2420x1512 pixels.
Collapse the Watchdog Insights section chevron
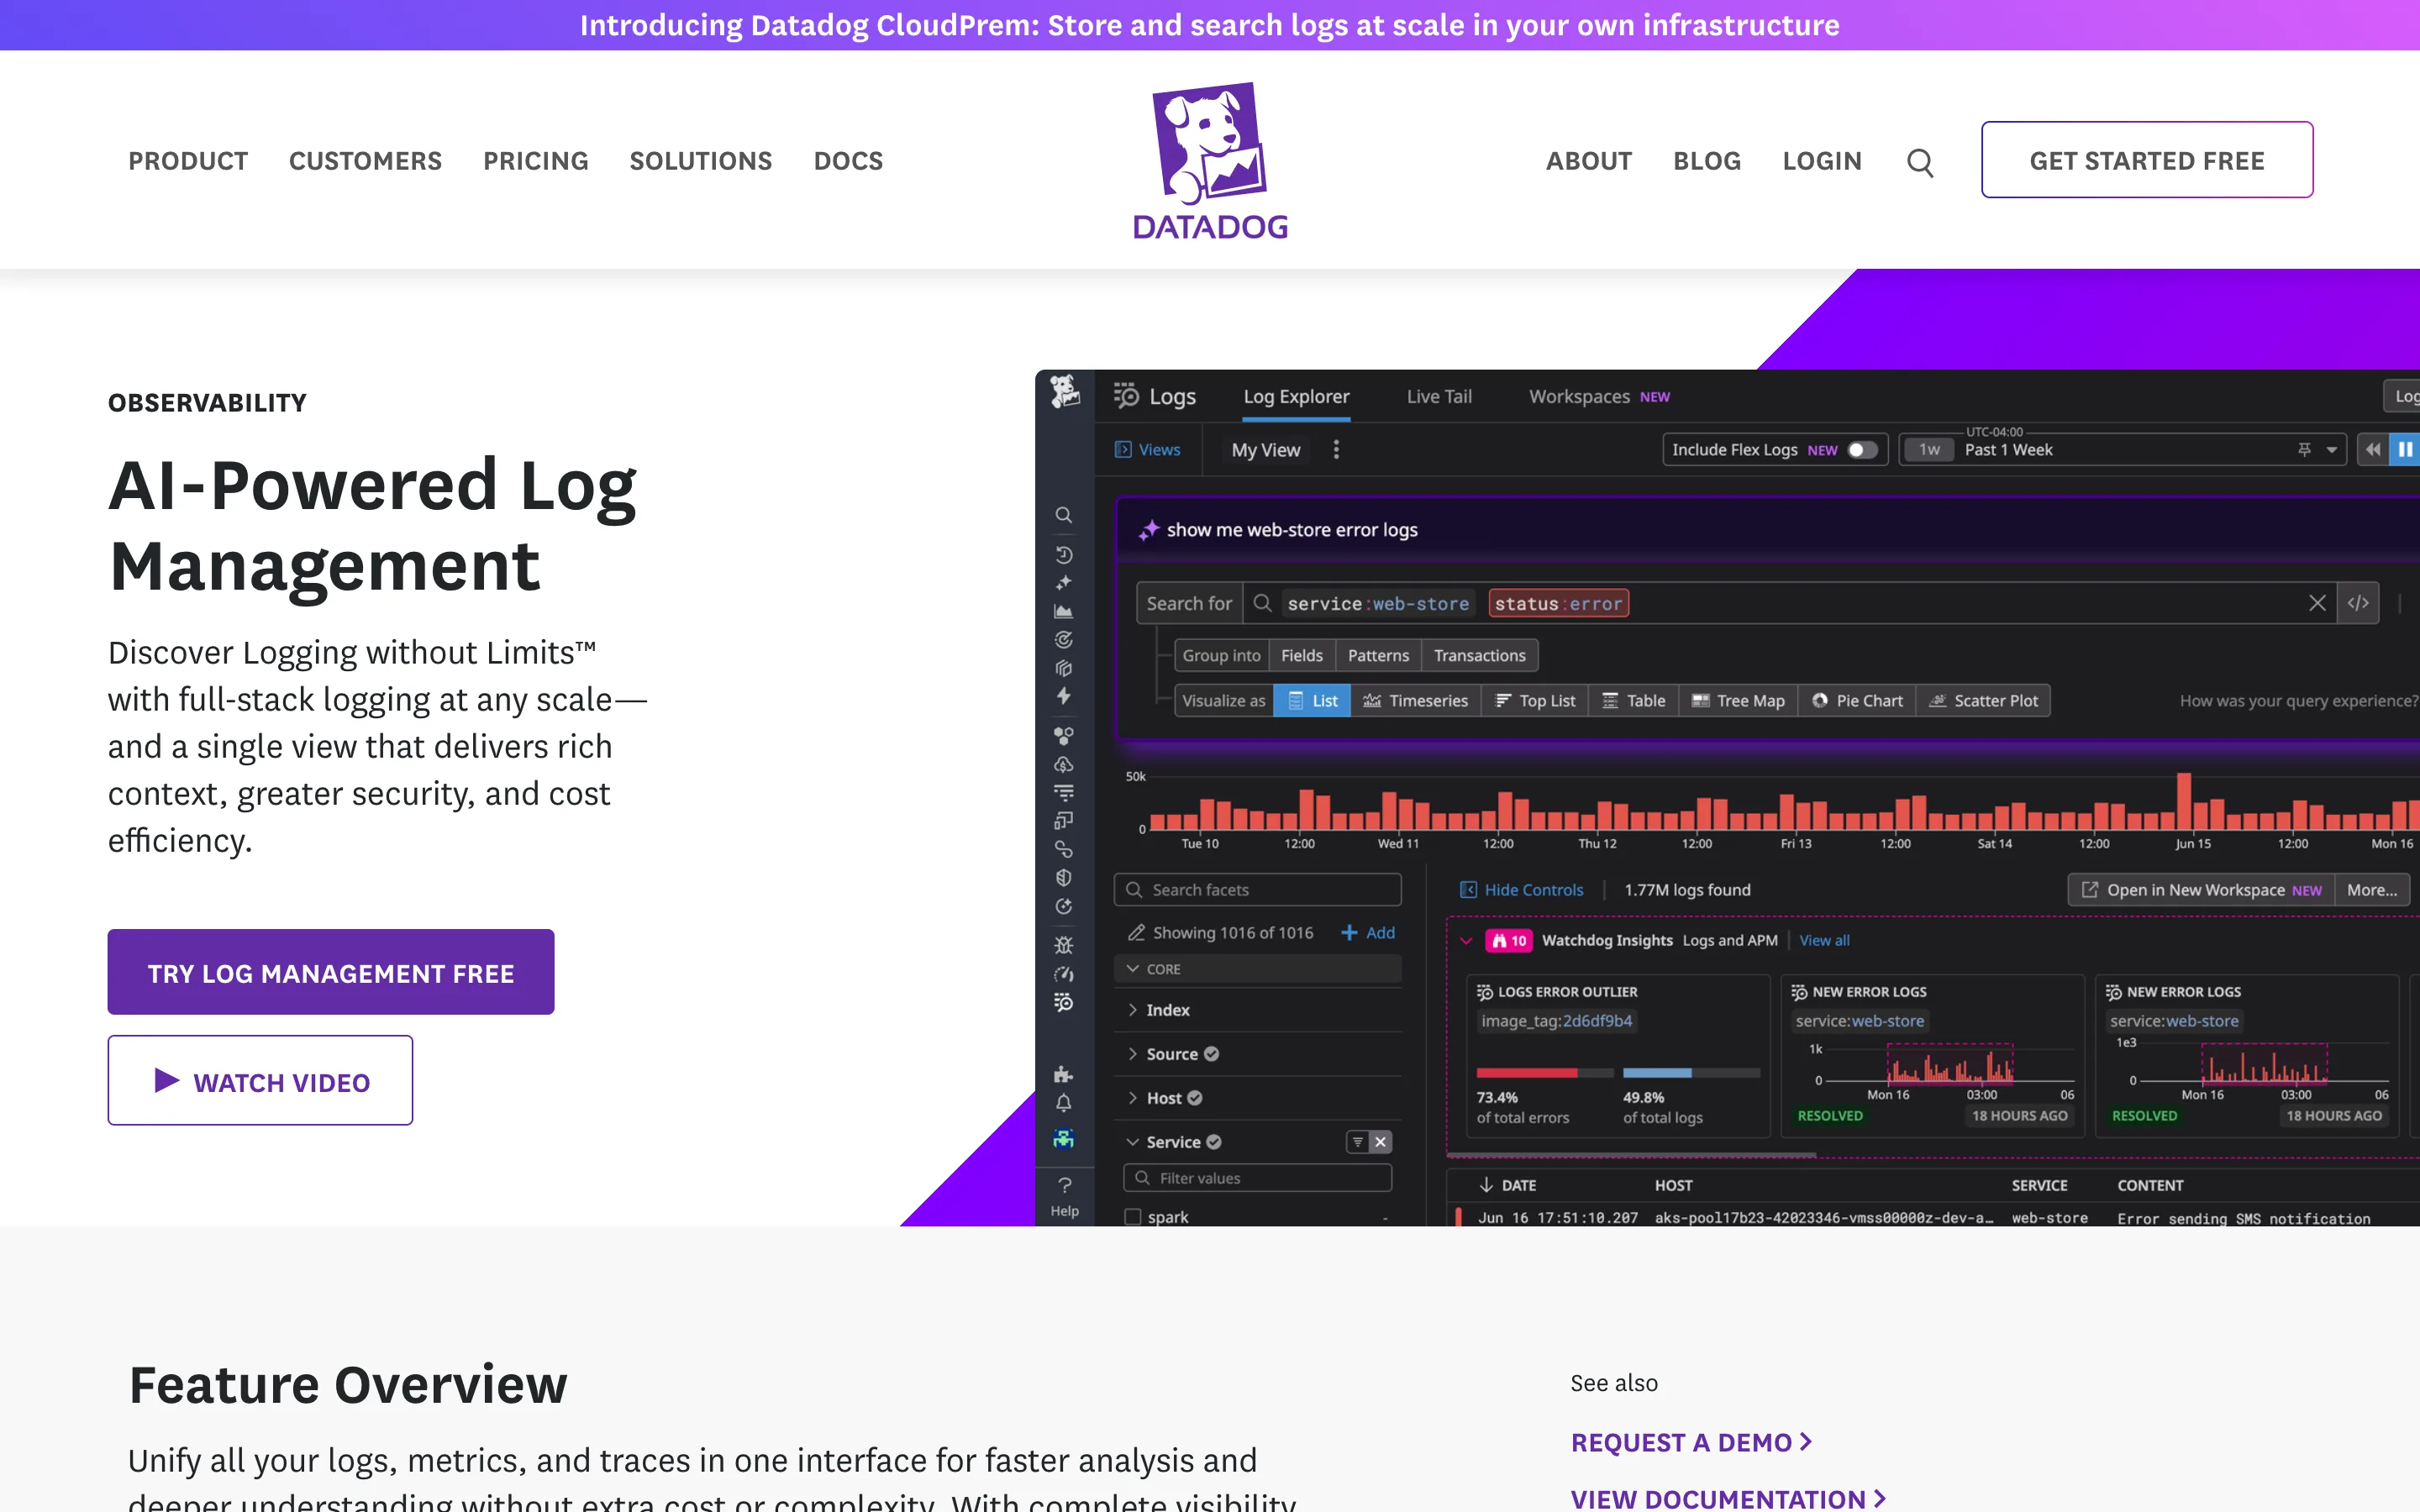click(x=1466, y=941)
